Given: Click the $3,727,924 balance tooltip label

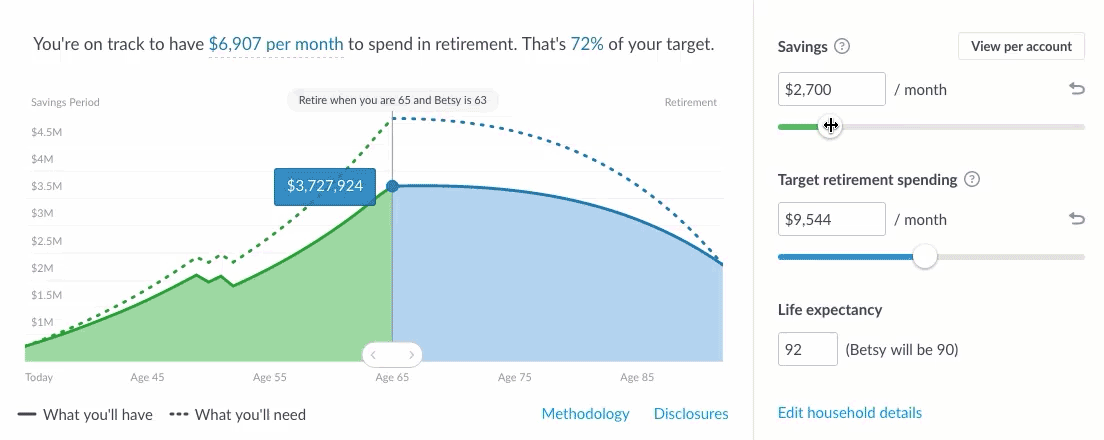Looking at the screenshot, I should [x=324, y=186].
